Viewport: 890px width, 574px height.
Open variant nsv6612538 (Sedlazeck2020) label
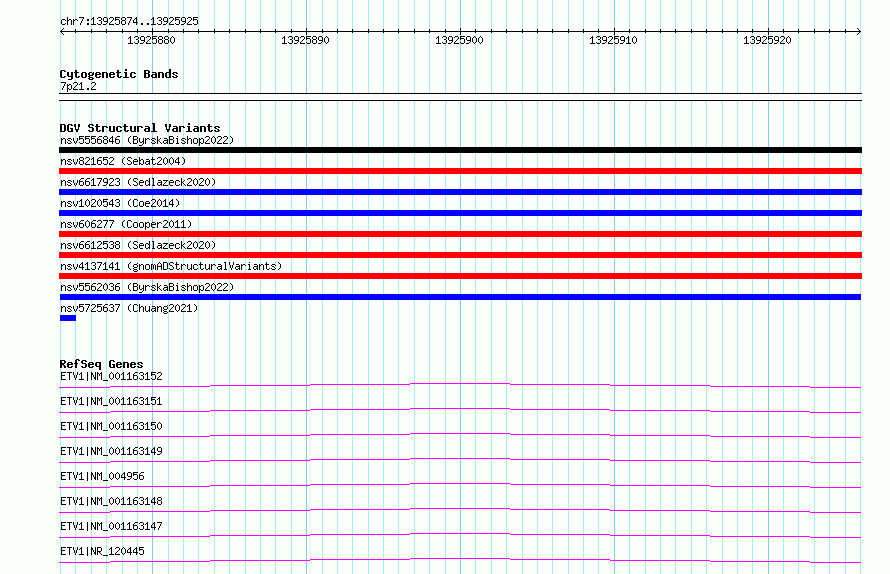click(x=138, y=245)
